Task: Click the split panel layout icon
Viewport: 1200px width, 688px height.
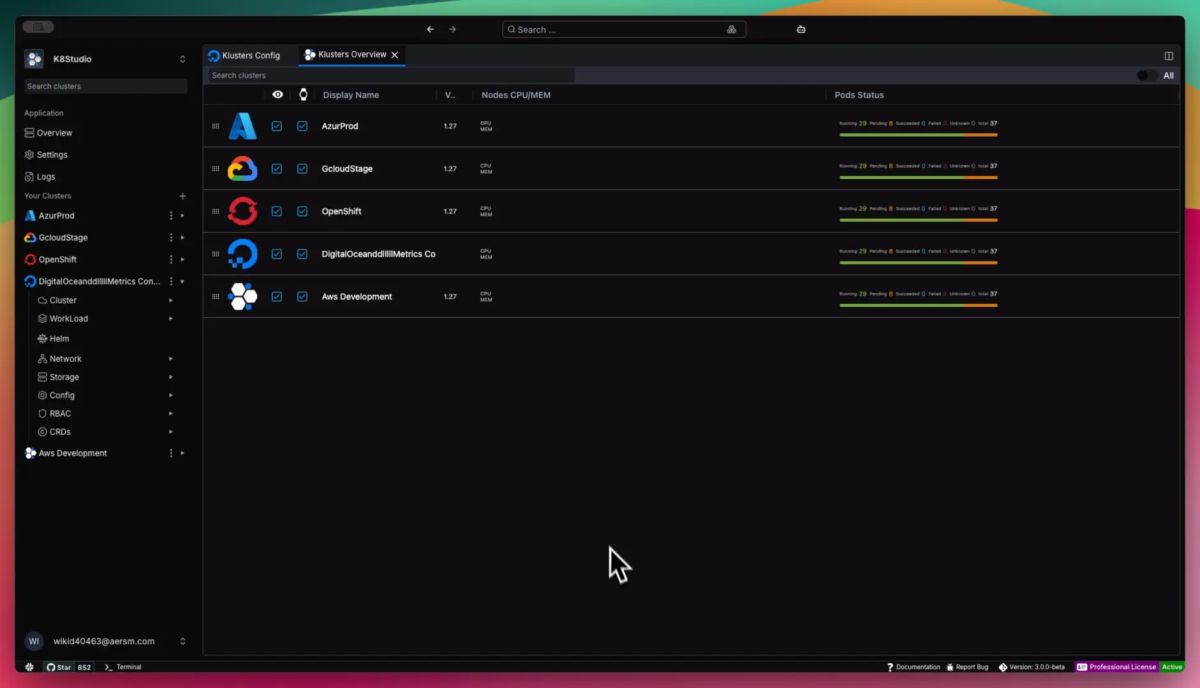Action: [1169, 56]
